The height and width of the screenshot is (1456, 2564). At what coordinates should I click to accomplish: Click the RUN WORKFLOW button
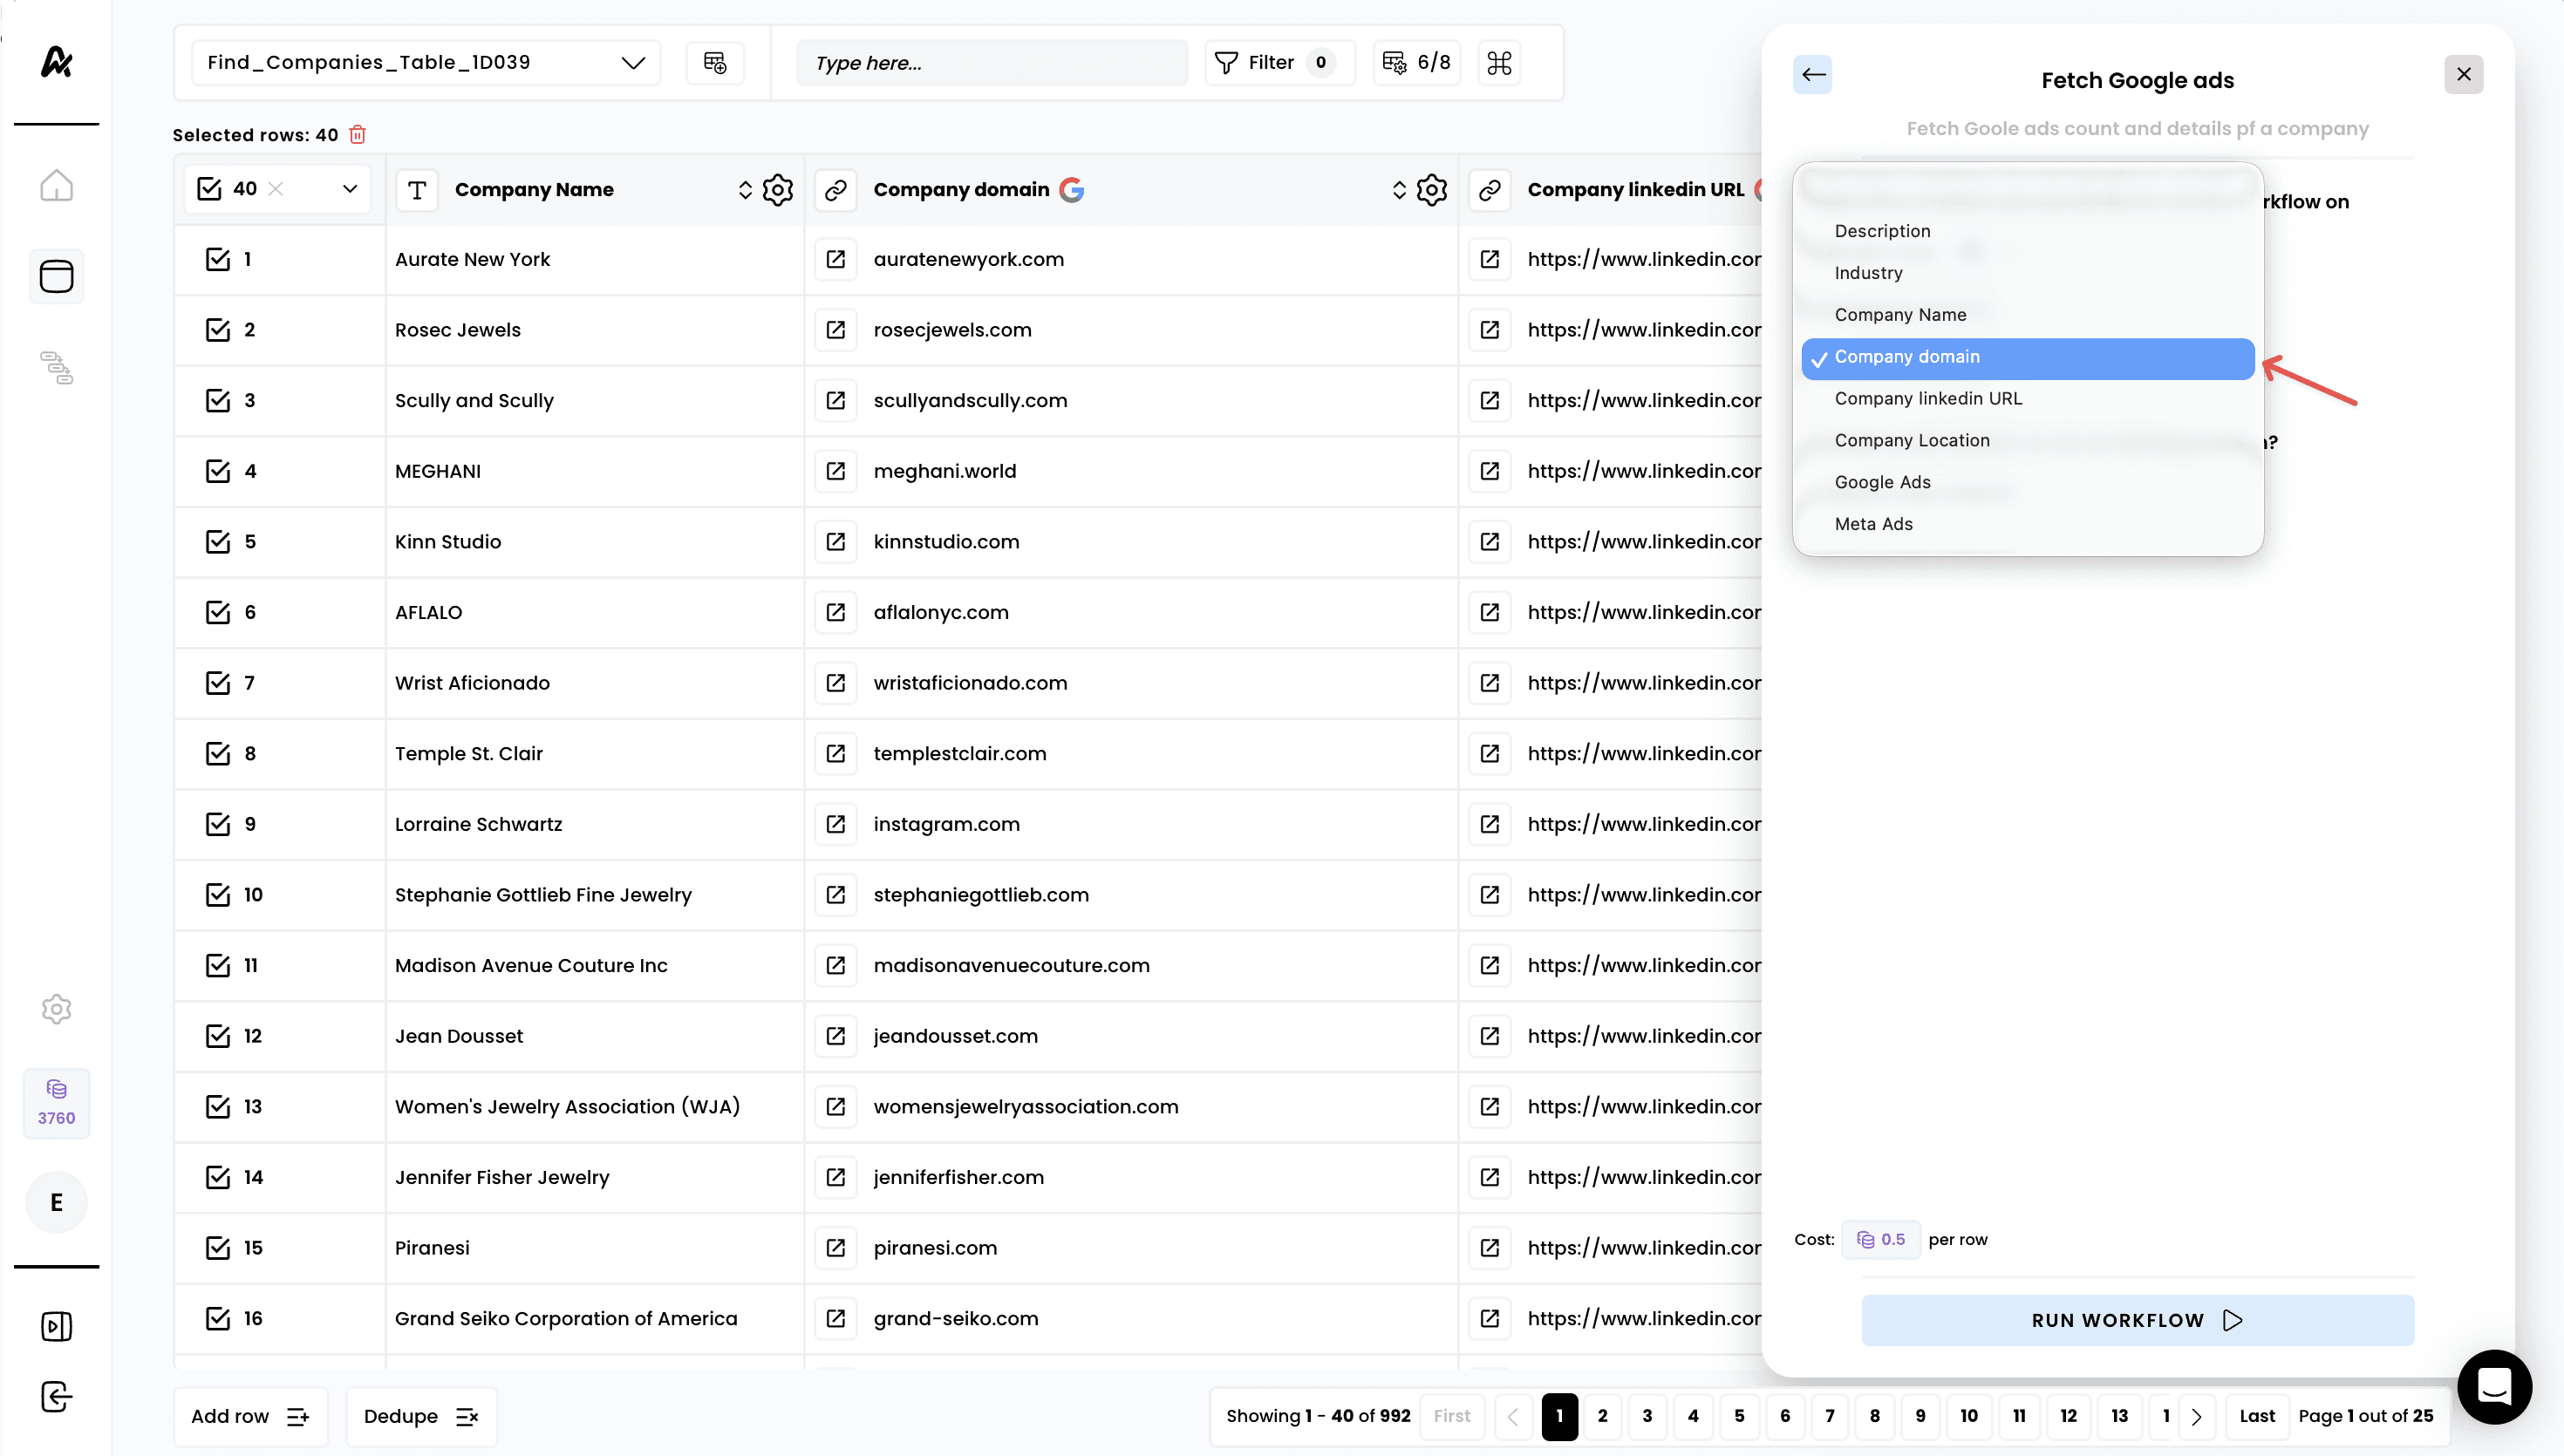tap(2137, 1320)
